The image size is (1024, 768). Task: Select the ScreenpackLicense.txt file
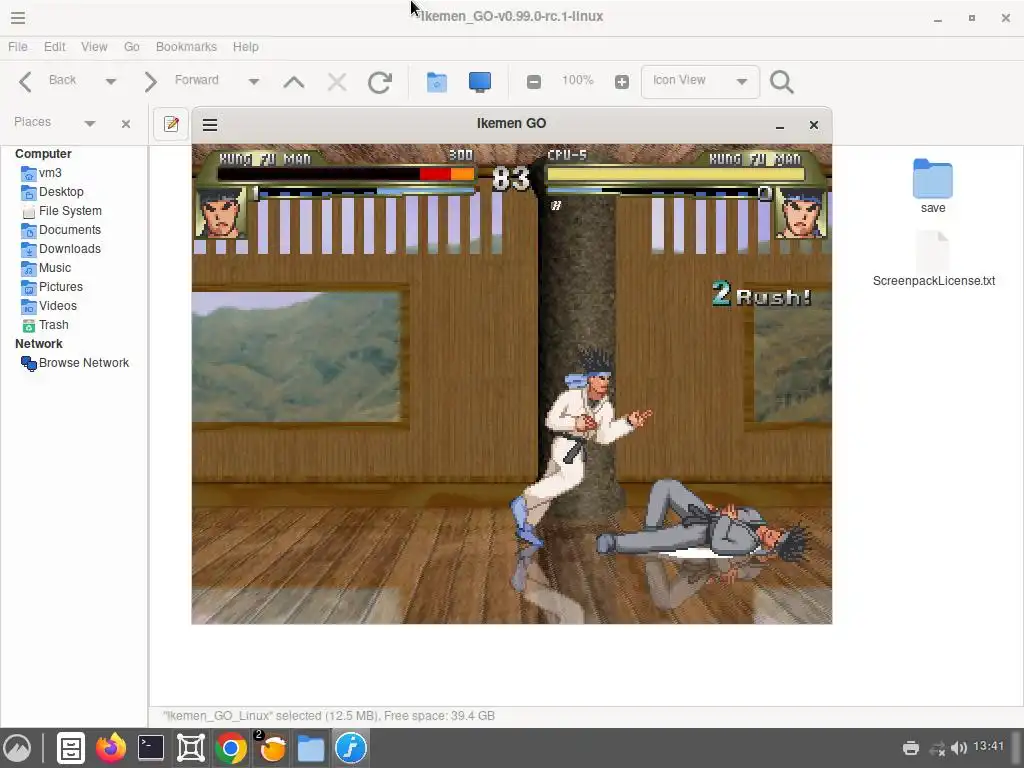point(933,259)
